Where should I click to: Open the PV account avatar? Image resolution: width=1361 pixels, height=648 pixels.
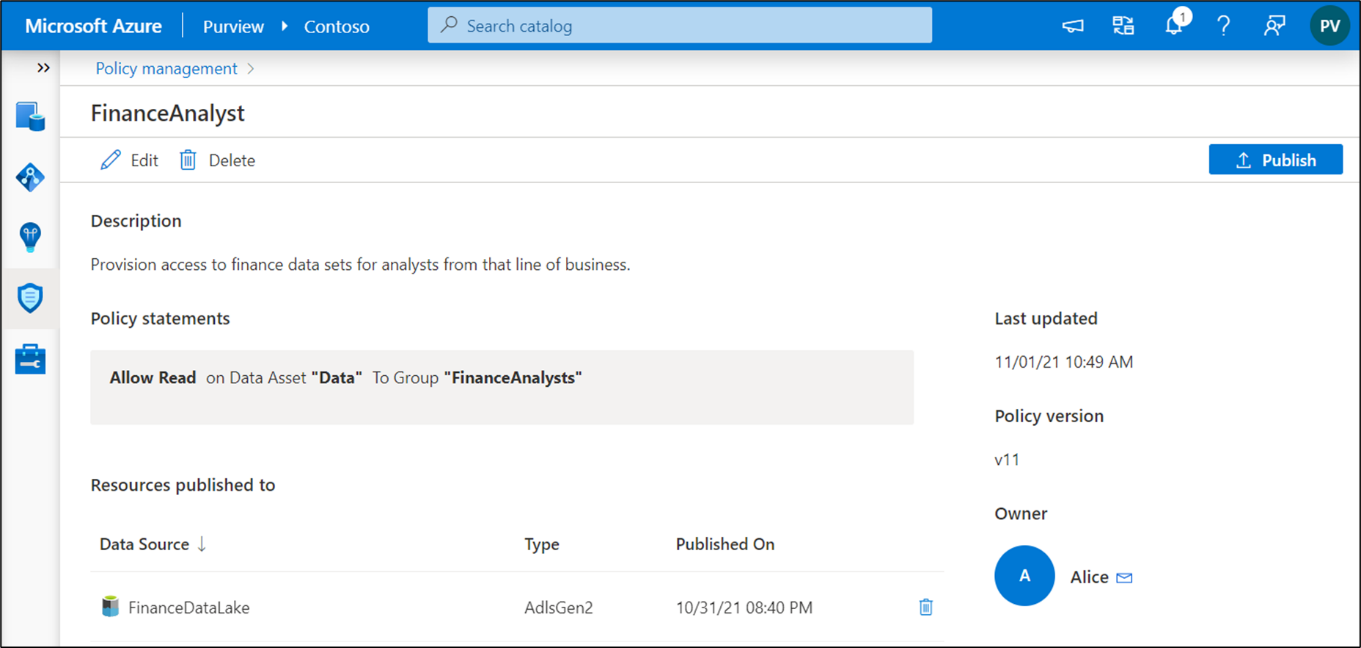pyautogui.click(x=1329, y=25)
